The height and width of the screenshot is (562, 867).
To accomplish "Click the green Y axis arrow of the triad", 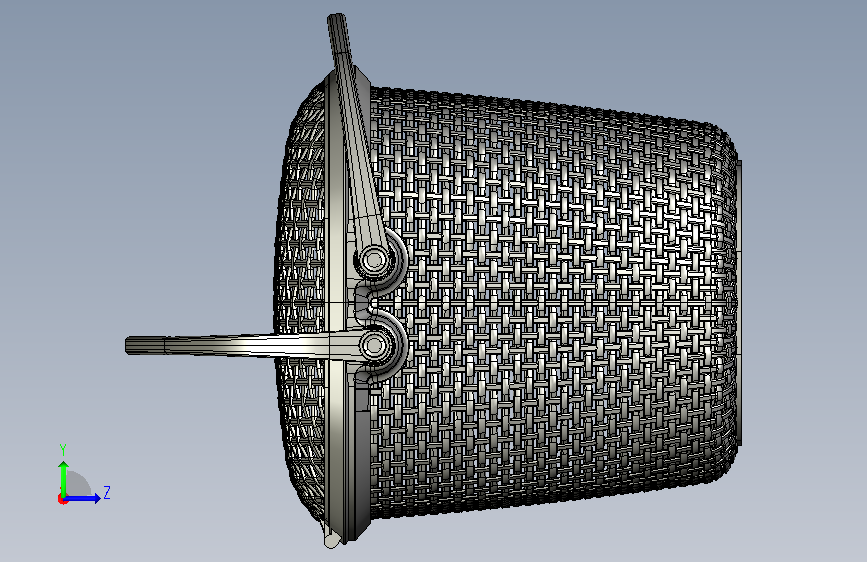I will point(63,478).
